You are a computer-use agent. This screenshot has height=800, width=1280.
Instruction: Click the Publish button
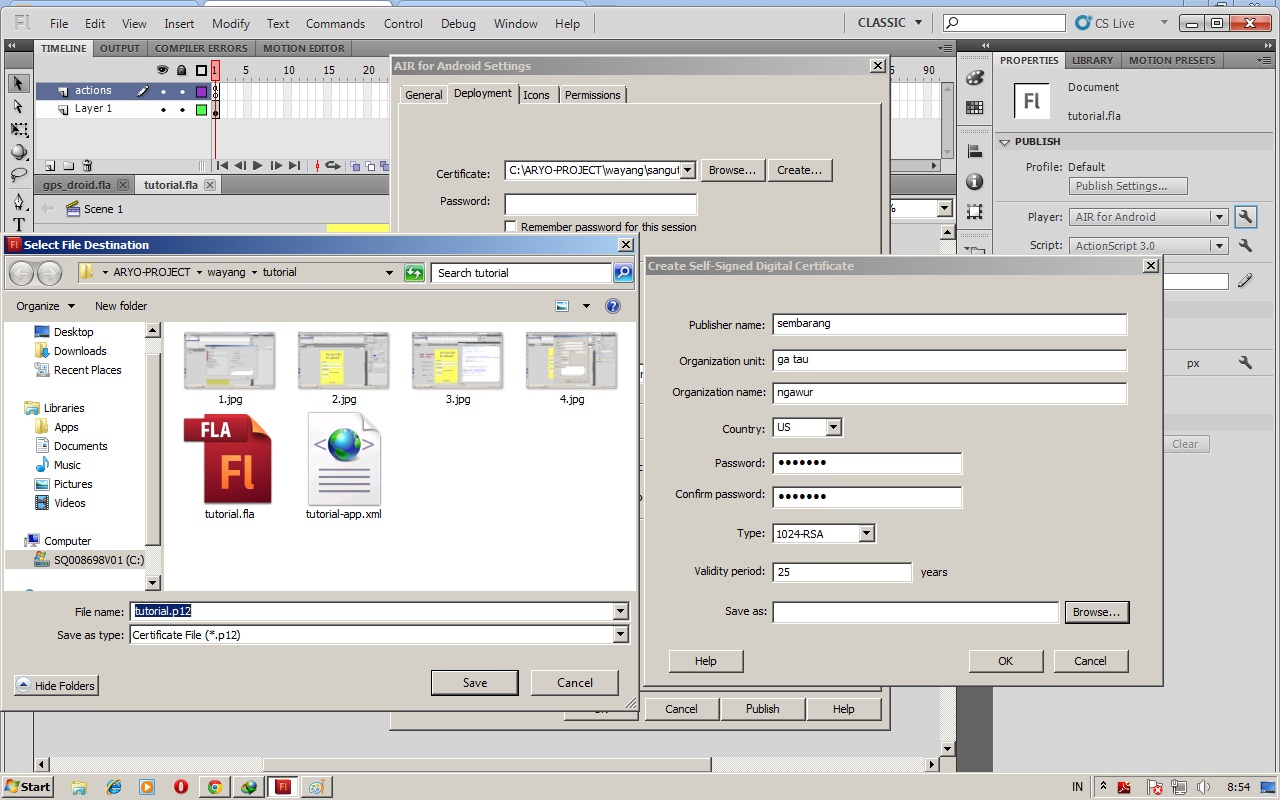(762, 708)
